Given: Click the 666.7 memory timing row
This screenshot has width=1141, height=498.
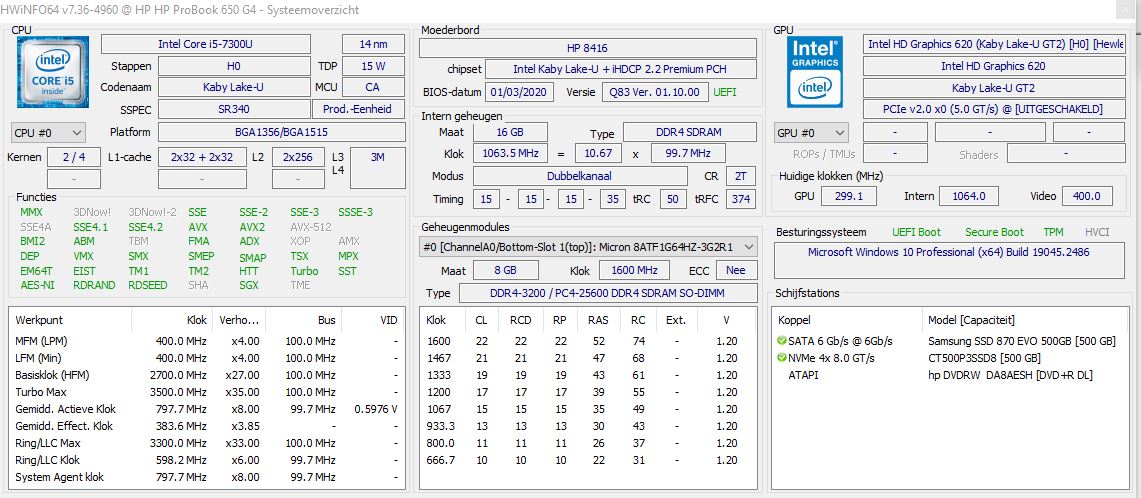Looking at the screenshot, I should (588, 460).
